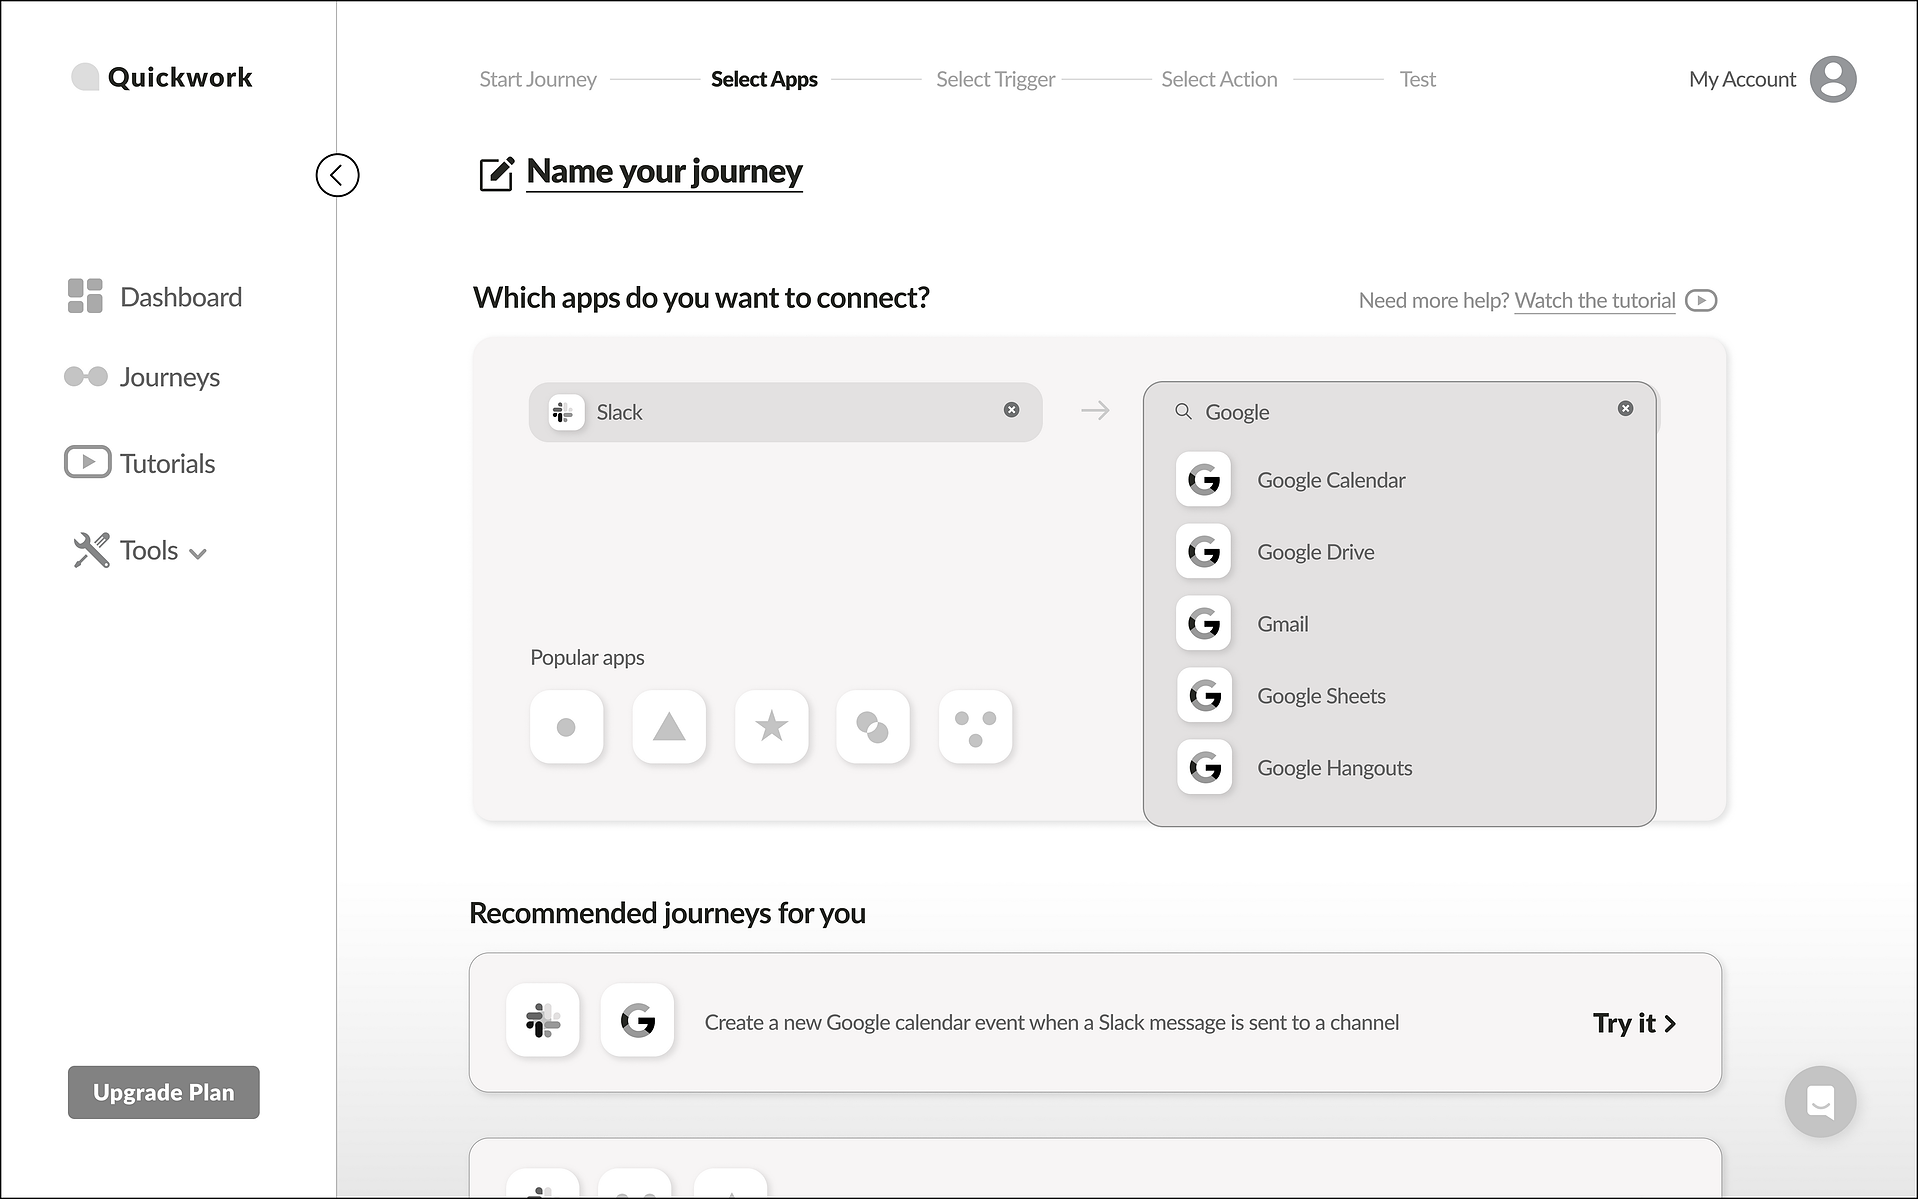
Task: Click the Tools wrench icon
Action: pyautogui.click(x=91, y=550)
